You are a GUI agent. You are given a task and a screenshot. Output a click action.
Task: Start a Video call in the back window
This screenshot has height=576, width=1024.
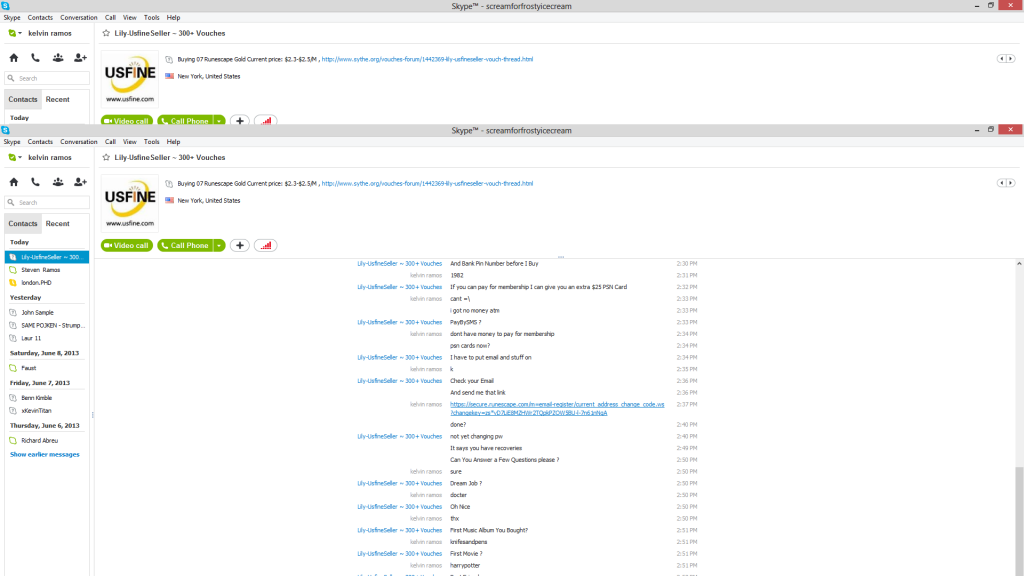[x=127, y=121]
